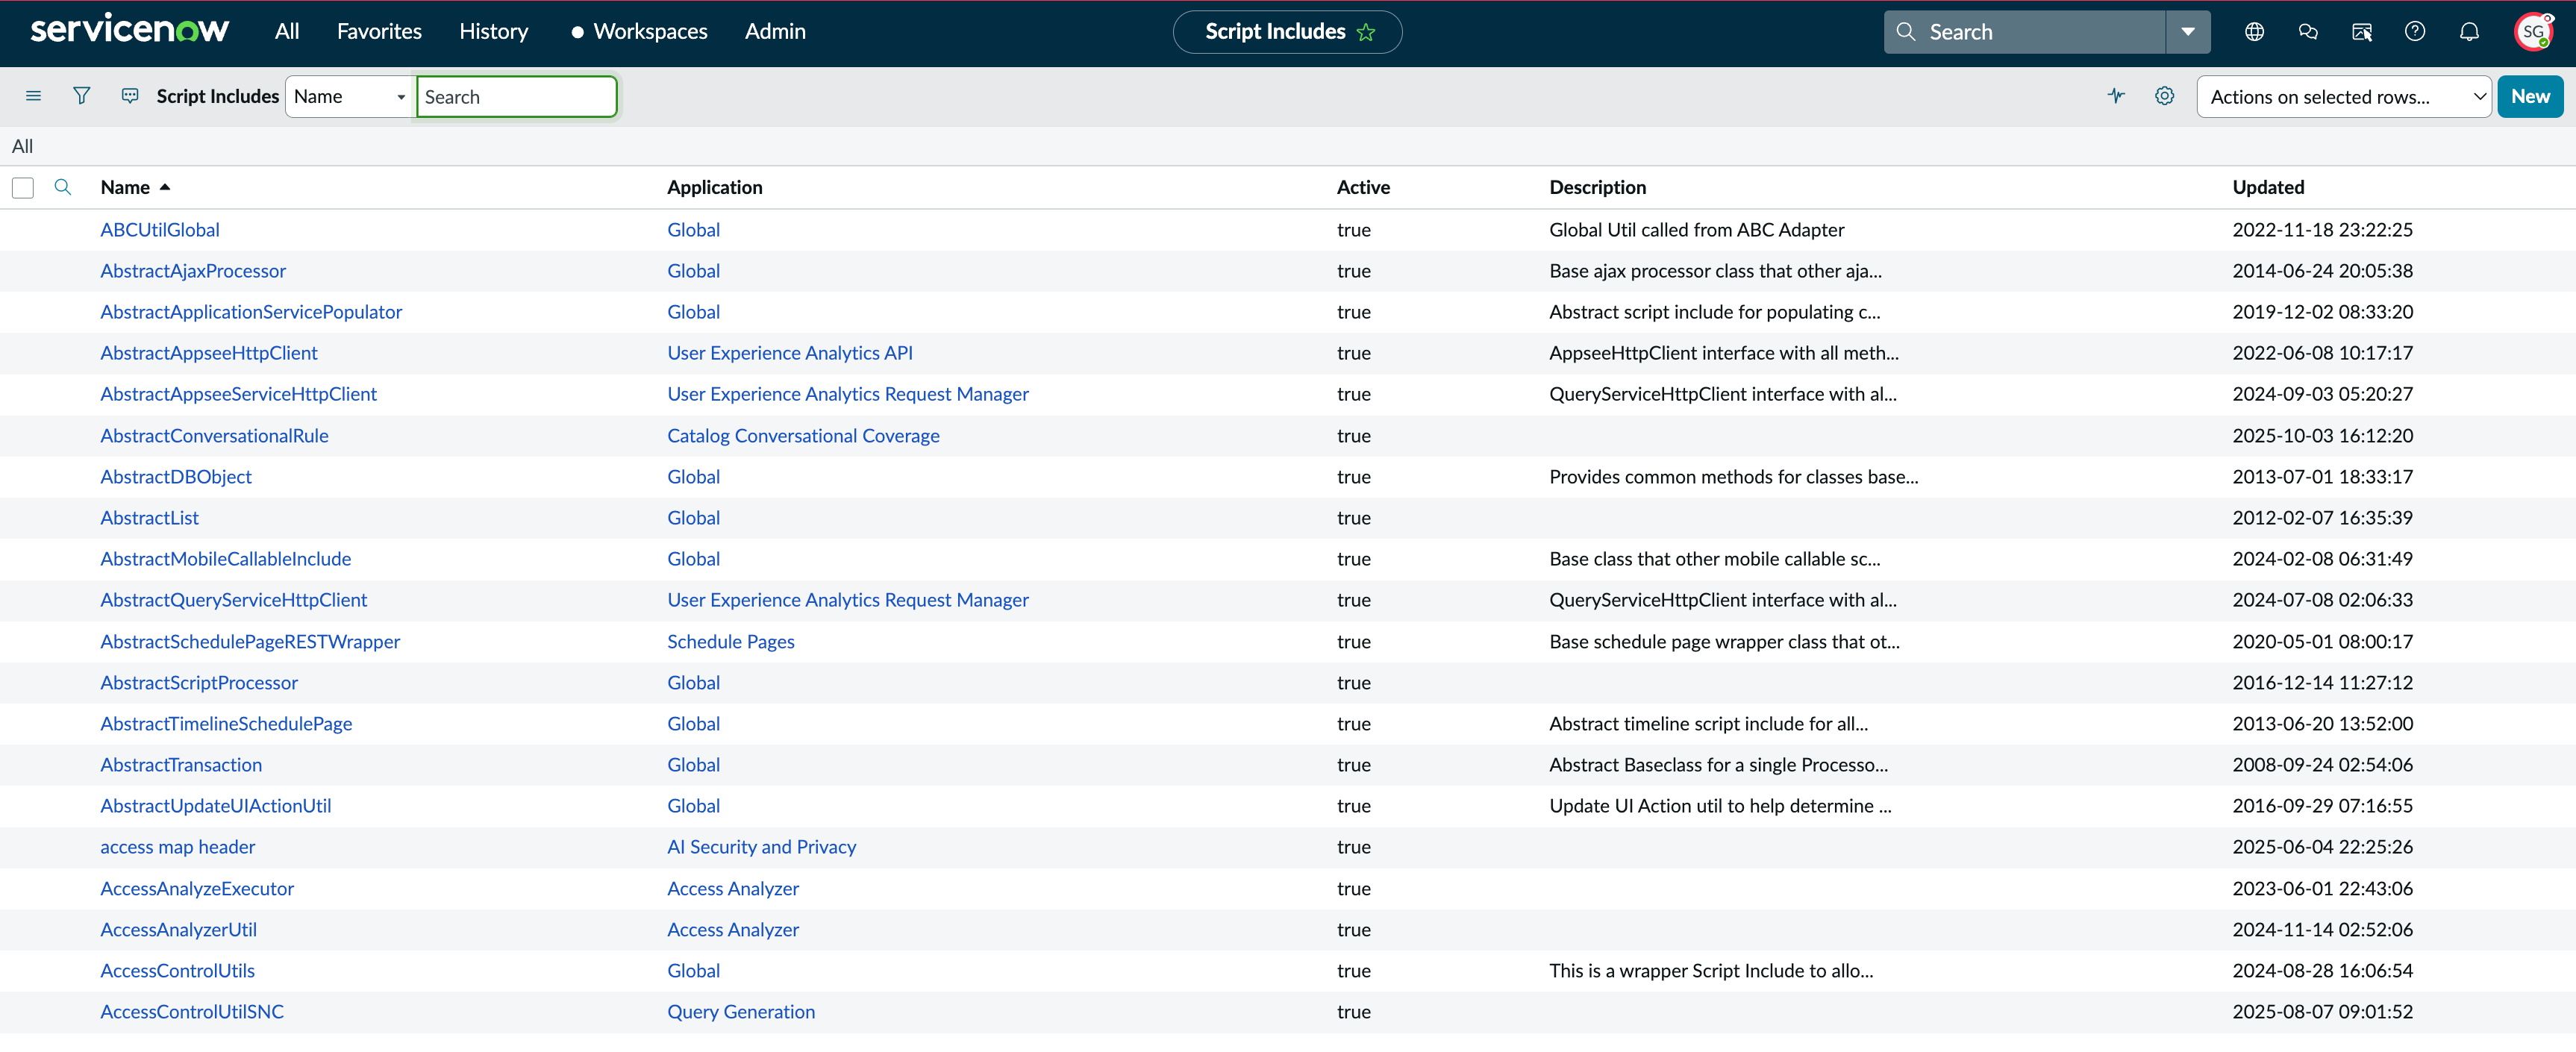Open the AbstractList record
2576x1052 pixels.
point(149,518)
